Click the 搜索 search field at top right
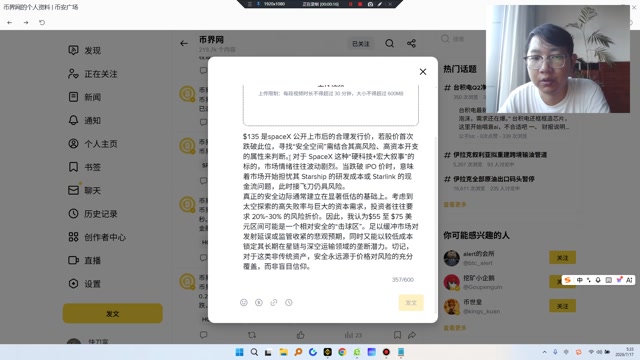This screenshot has height=360, width=640. (458, 39)
